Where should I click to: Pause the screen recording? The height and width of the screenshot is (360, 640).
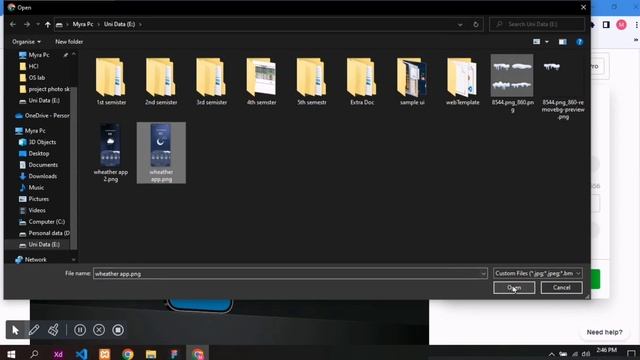[x=80, y=330]
